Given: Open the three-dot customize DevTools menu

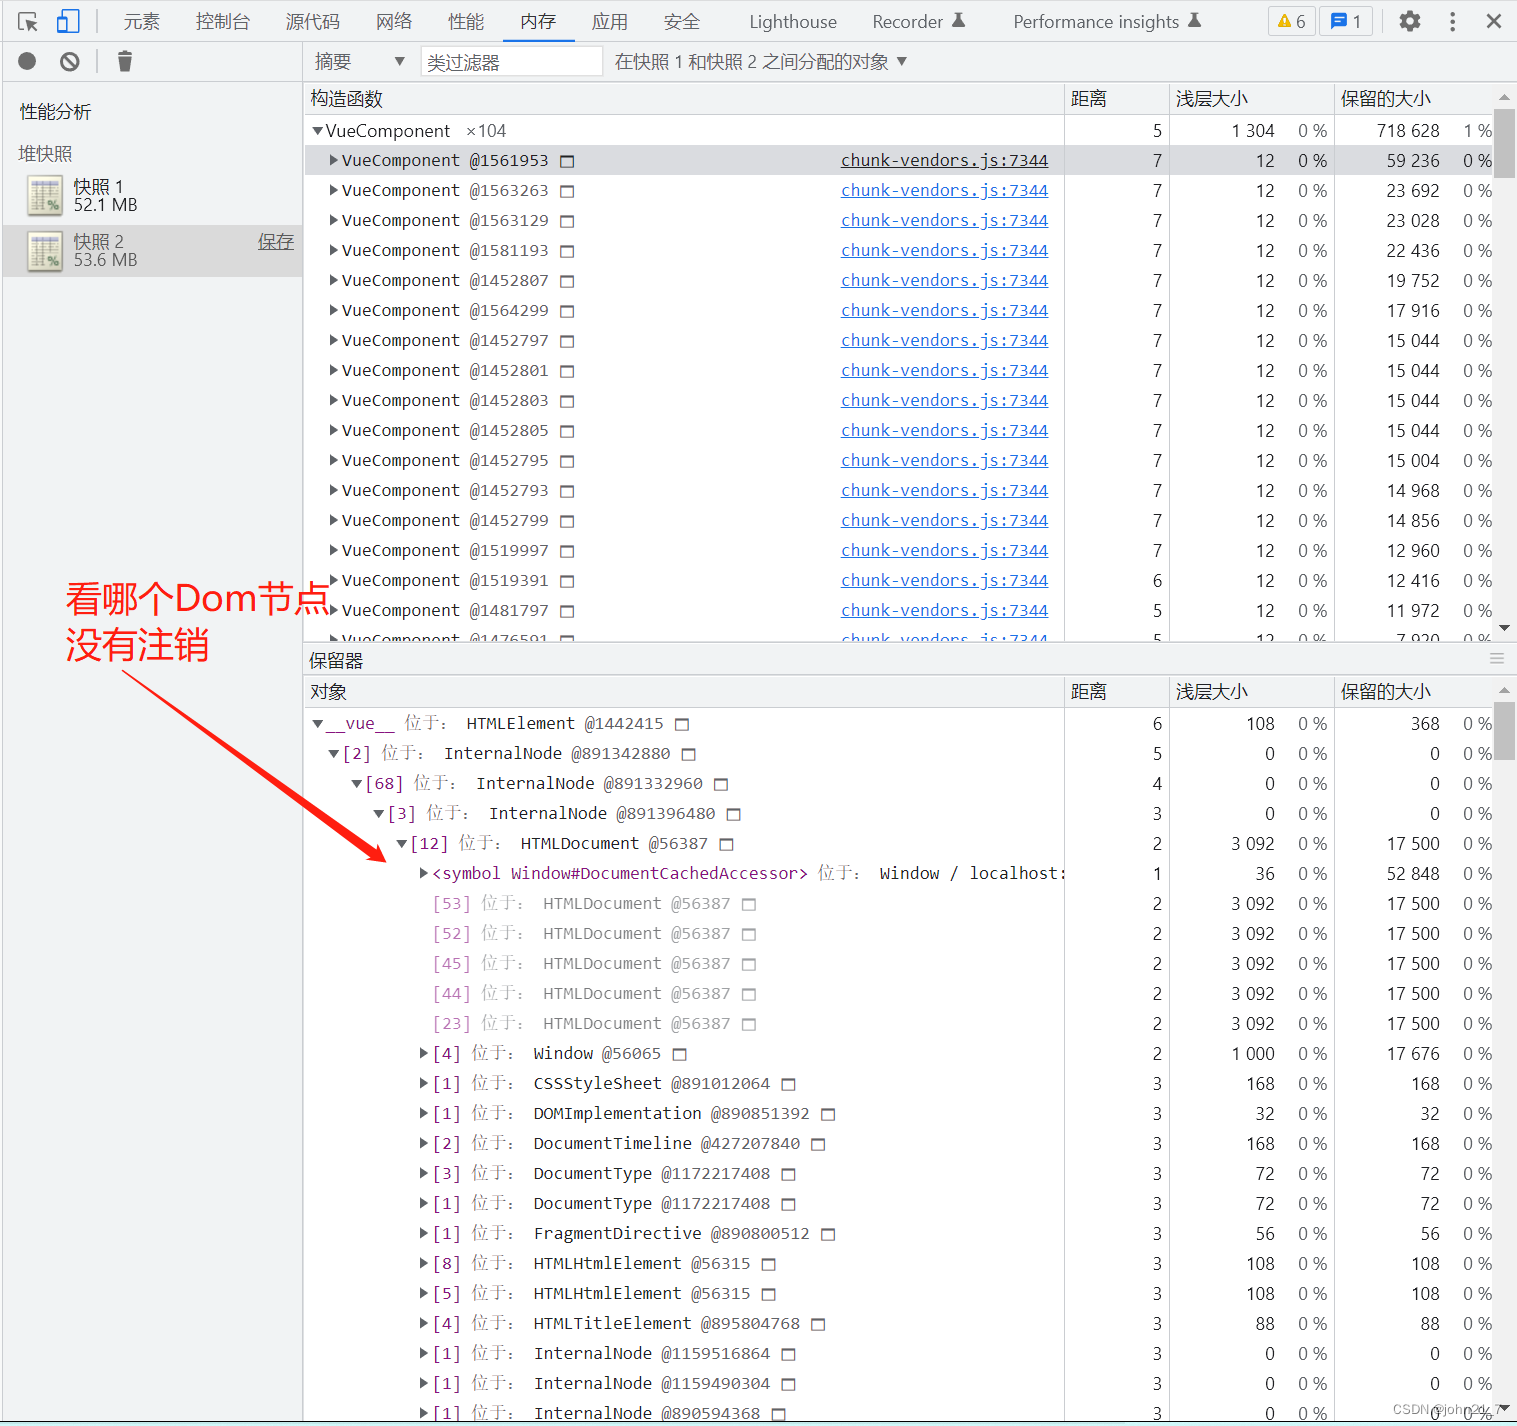Looking at the screenshot, I should tap(1453, 21).
